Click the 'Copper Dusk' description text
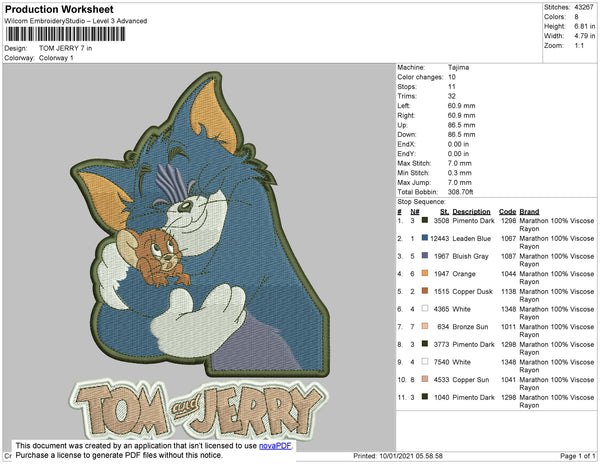Image resolution: width=600 pixels, height=464 pixels. click(x=473, y=291)
